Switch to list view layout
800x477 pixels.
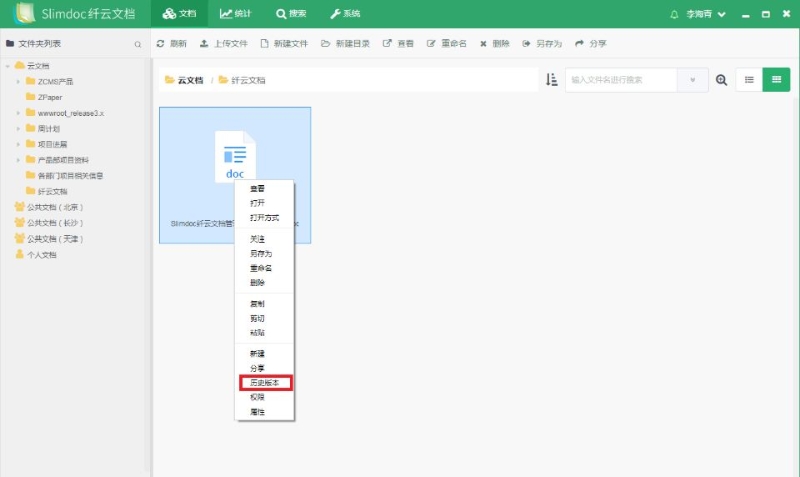coord(749,80)
